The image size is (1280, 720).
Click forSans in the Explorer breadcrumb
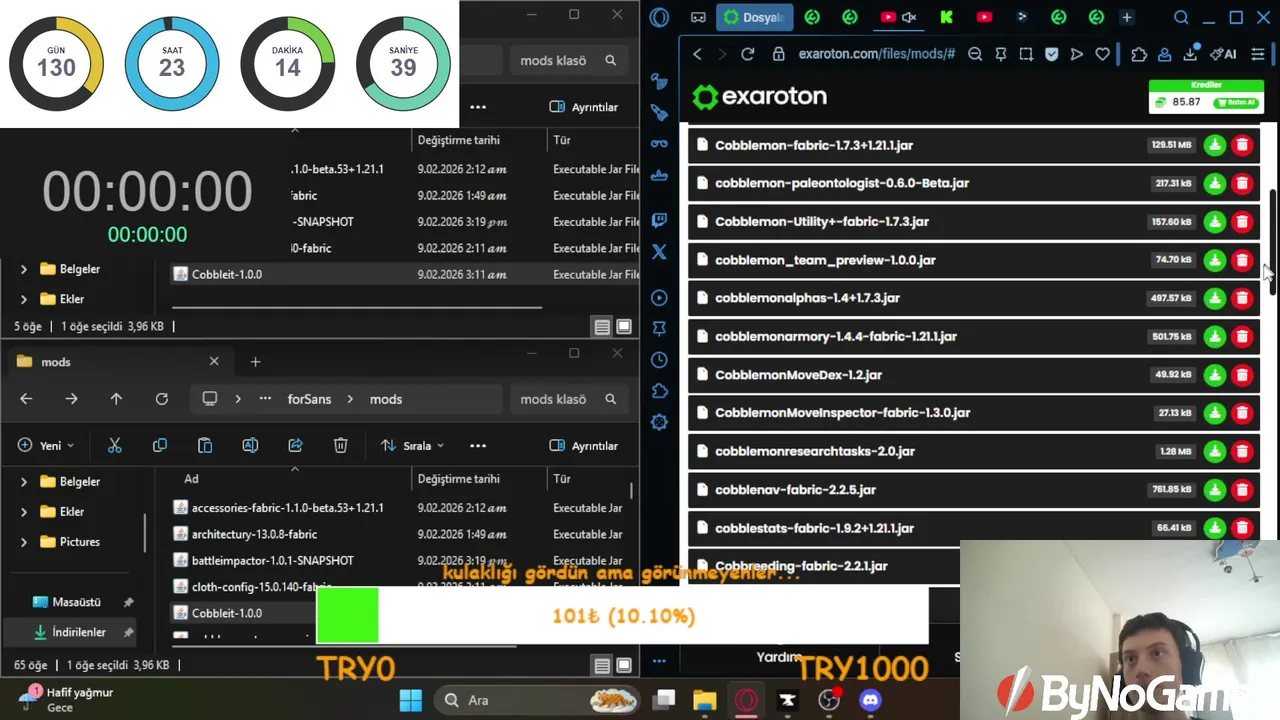click(x=309, y=399)
